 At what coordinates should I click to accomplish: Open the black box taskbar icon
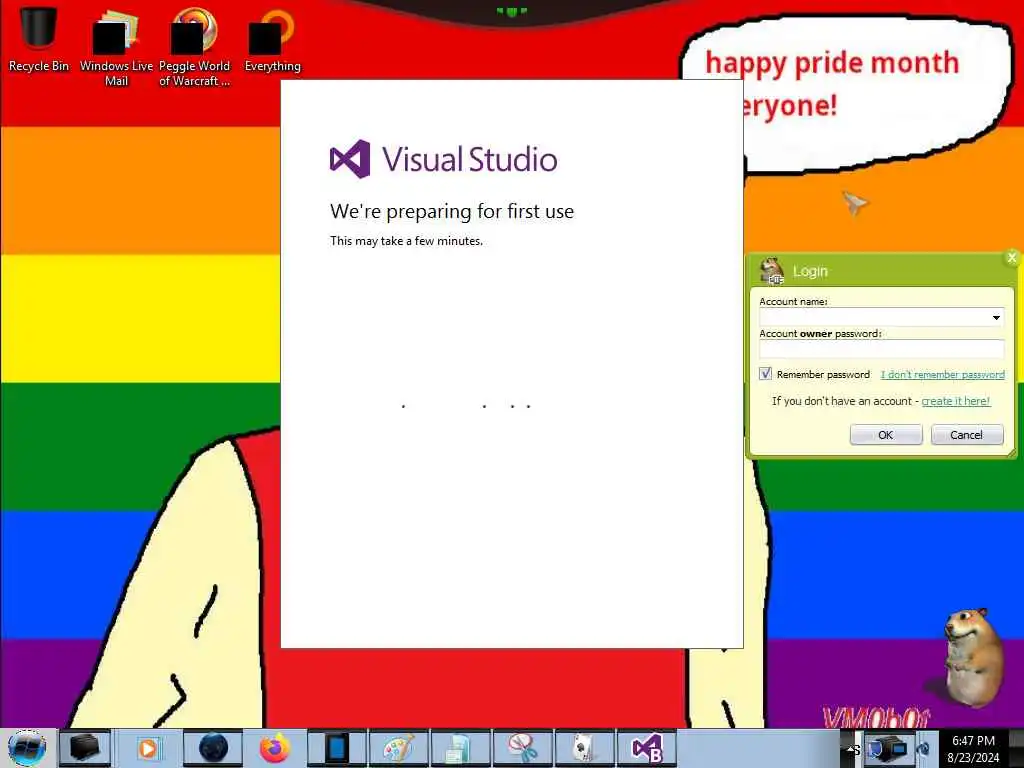[x=85, y=748]
